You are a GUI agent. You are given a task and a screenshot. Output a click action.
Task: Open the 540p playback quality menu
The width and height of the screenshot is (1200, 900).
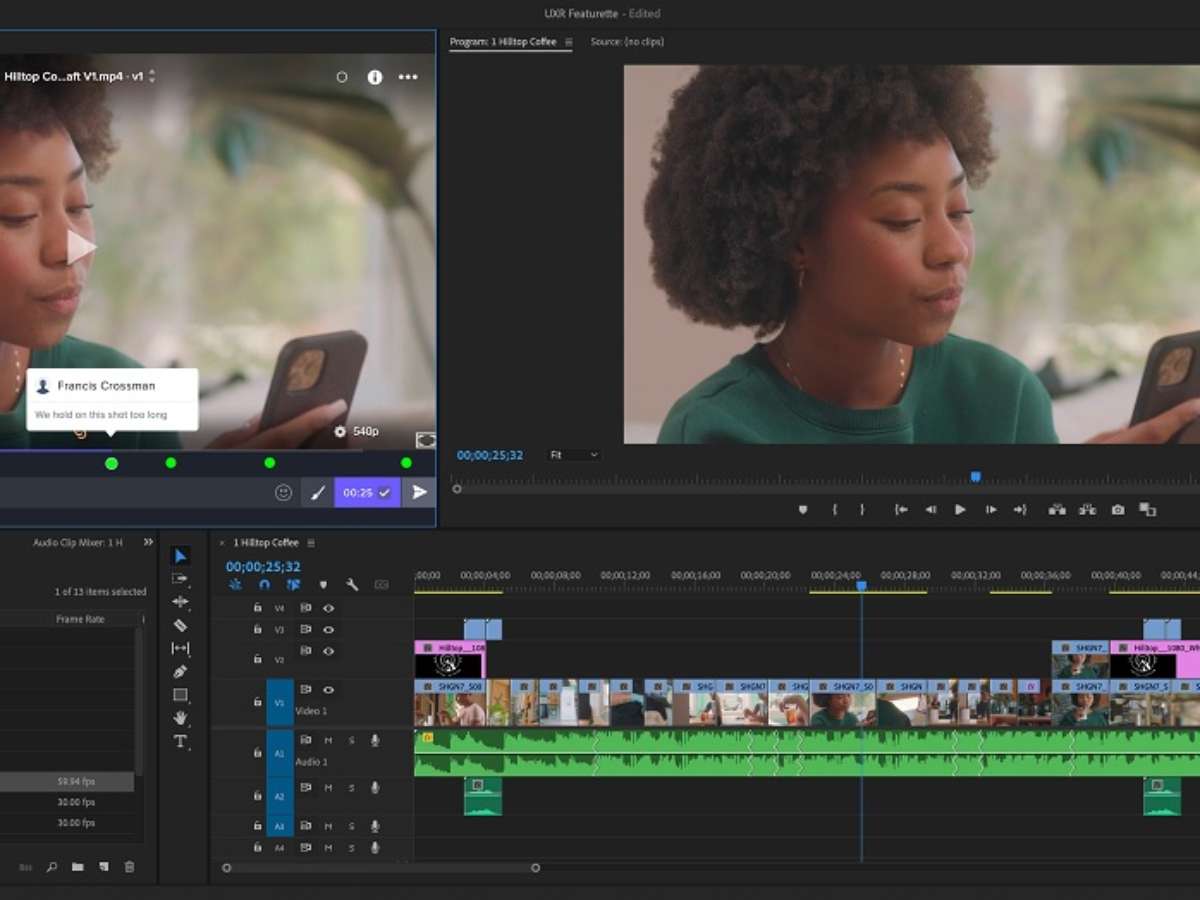tap(357, 431)
